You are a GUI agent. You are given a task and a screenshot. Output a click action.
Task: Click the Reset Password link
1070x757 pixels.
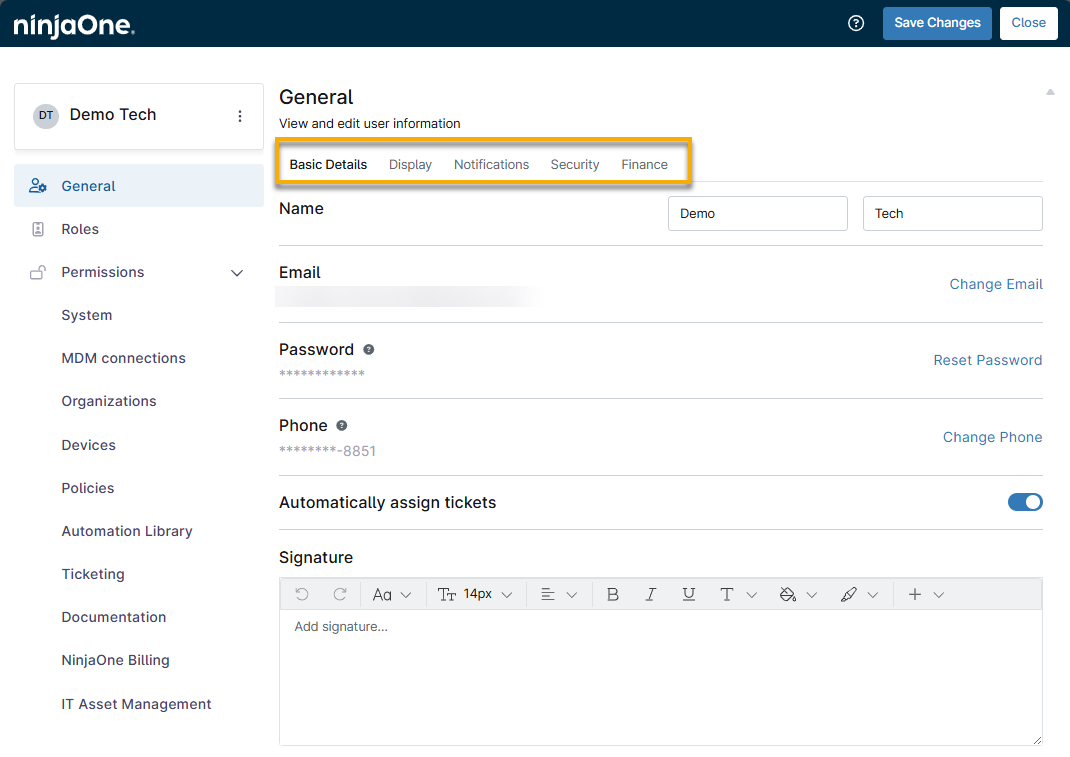click(x=987, y=360)
